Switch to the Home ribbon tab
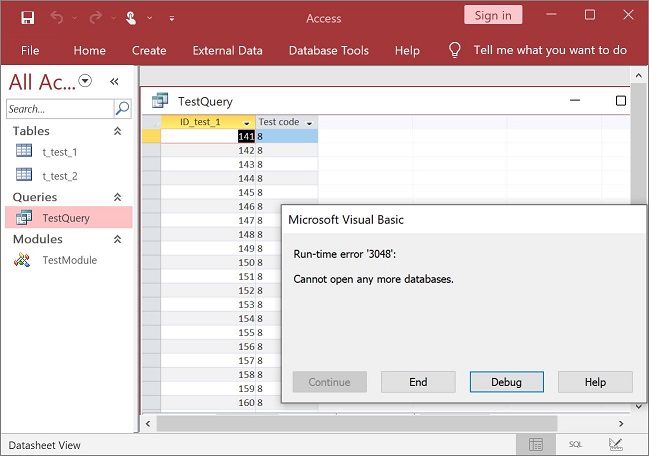Image resolution: width=649 pixels, height=456 pixels. pos(89,50)
